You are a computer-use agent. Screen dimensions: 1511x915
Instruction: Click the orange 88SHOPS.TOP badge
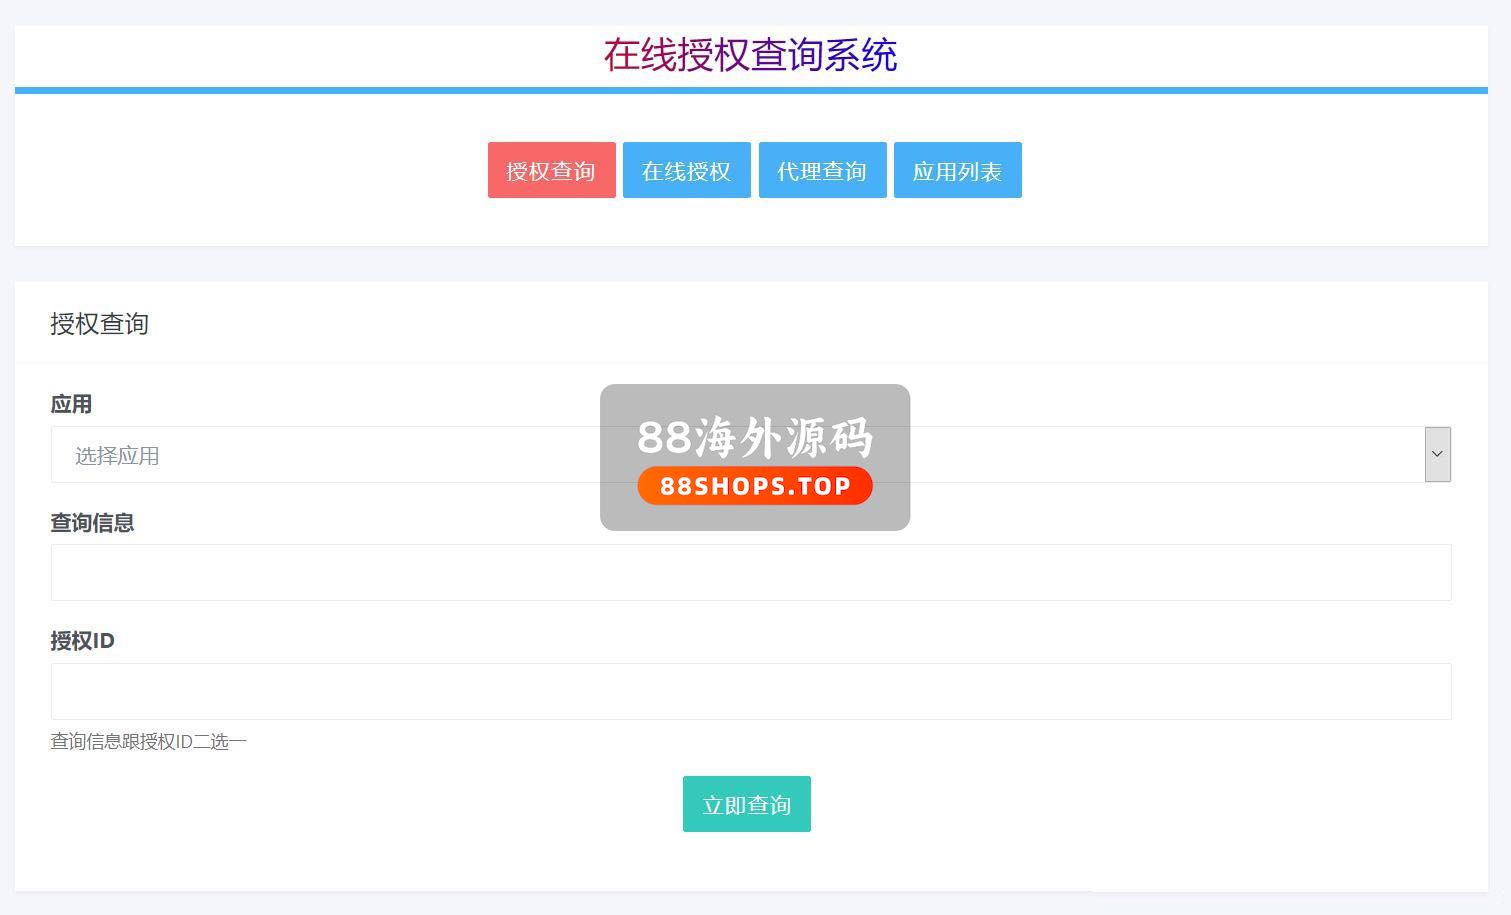click(755, 486)
